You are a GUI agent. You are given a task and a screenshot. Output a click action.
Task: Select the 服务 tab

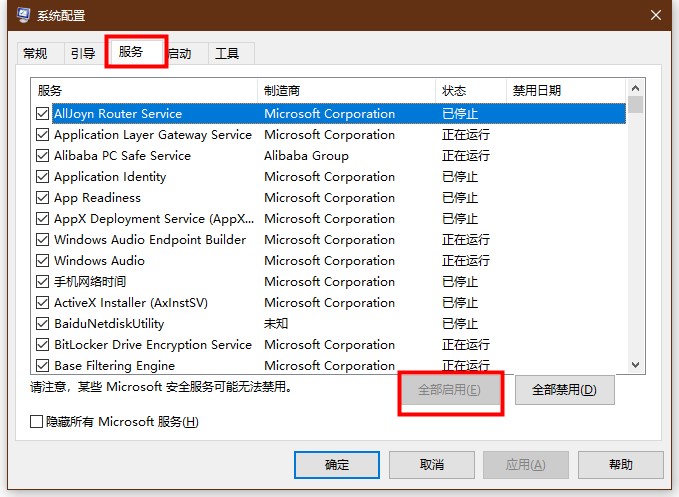pyautogui.click(x=131, y=51)
